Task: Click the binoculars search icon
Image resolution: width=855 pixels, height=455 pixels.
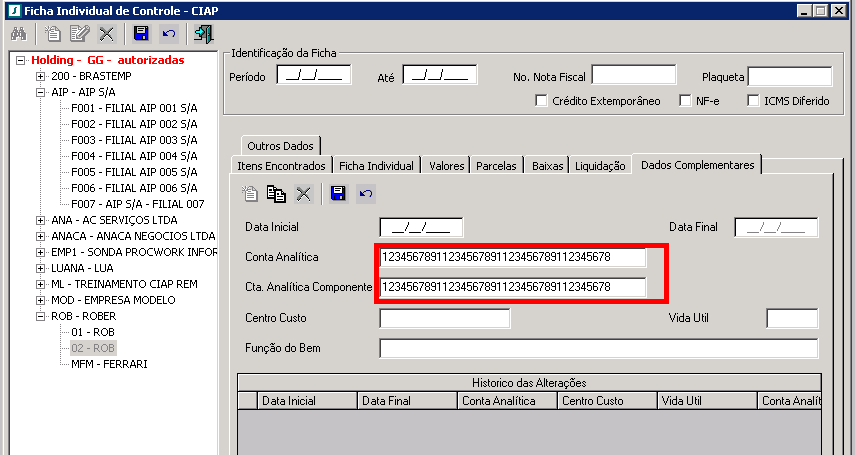Action: pyautogui.click(x=17, y=34)
